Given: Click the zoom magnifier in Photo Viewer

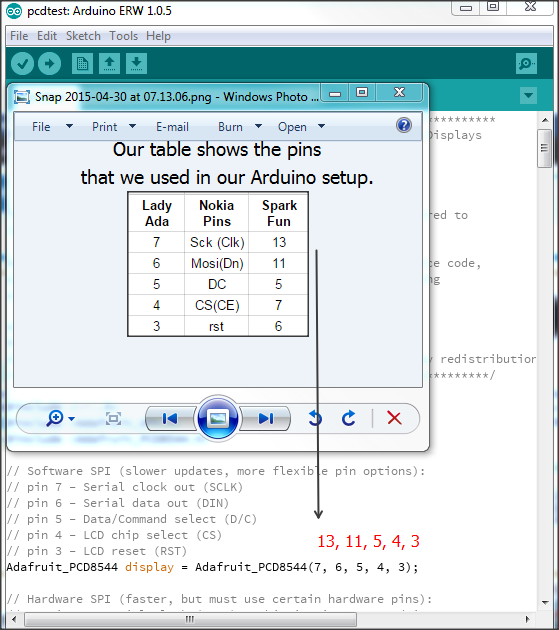Looking at the screenshot, I should pyautogui.click(x=55, y=418).
